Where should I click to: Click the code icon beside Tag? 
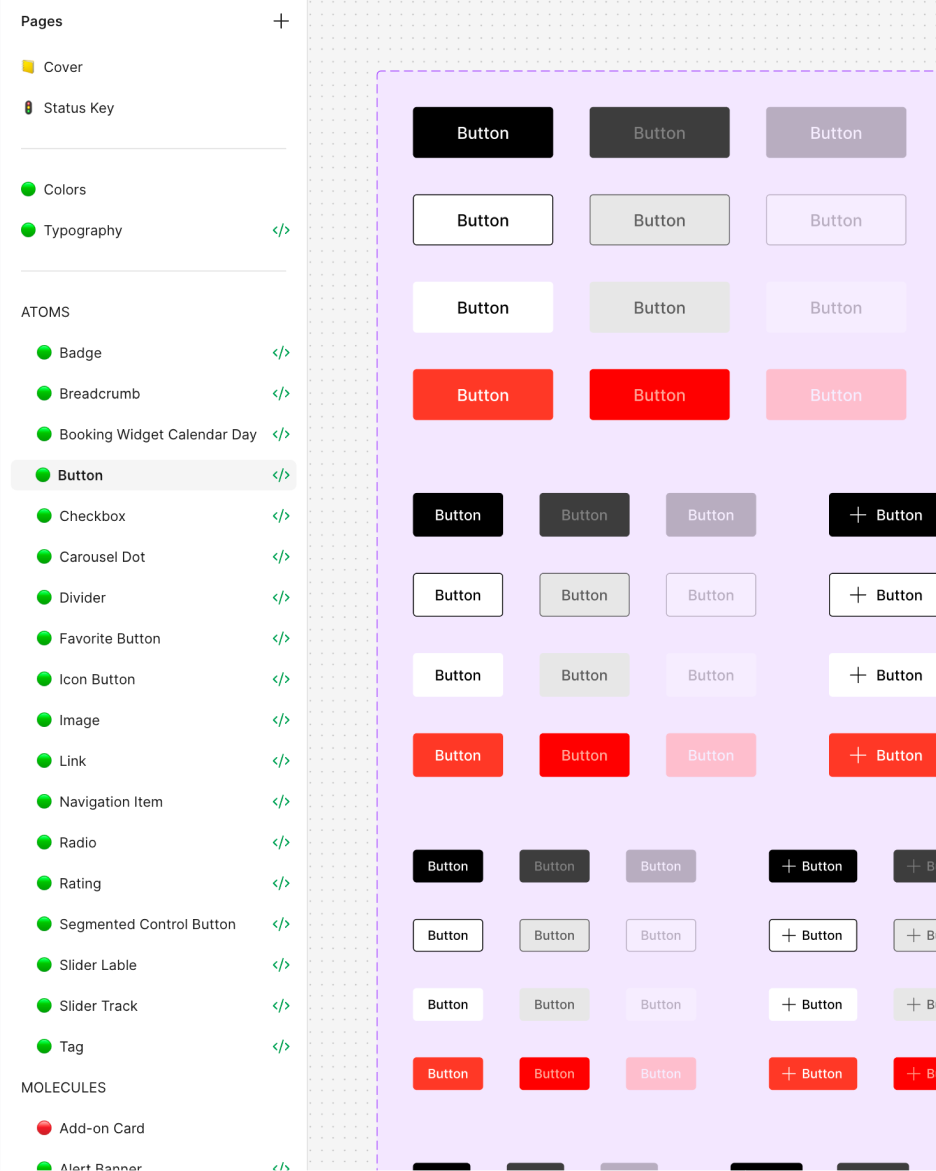click(281, 1046)
